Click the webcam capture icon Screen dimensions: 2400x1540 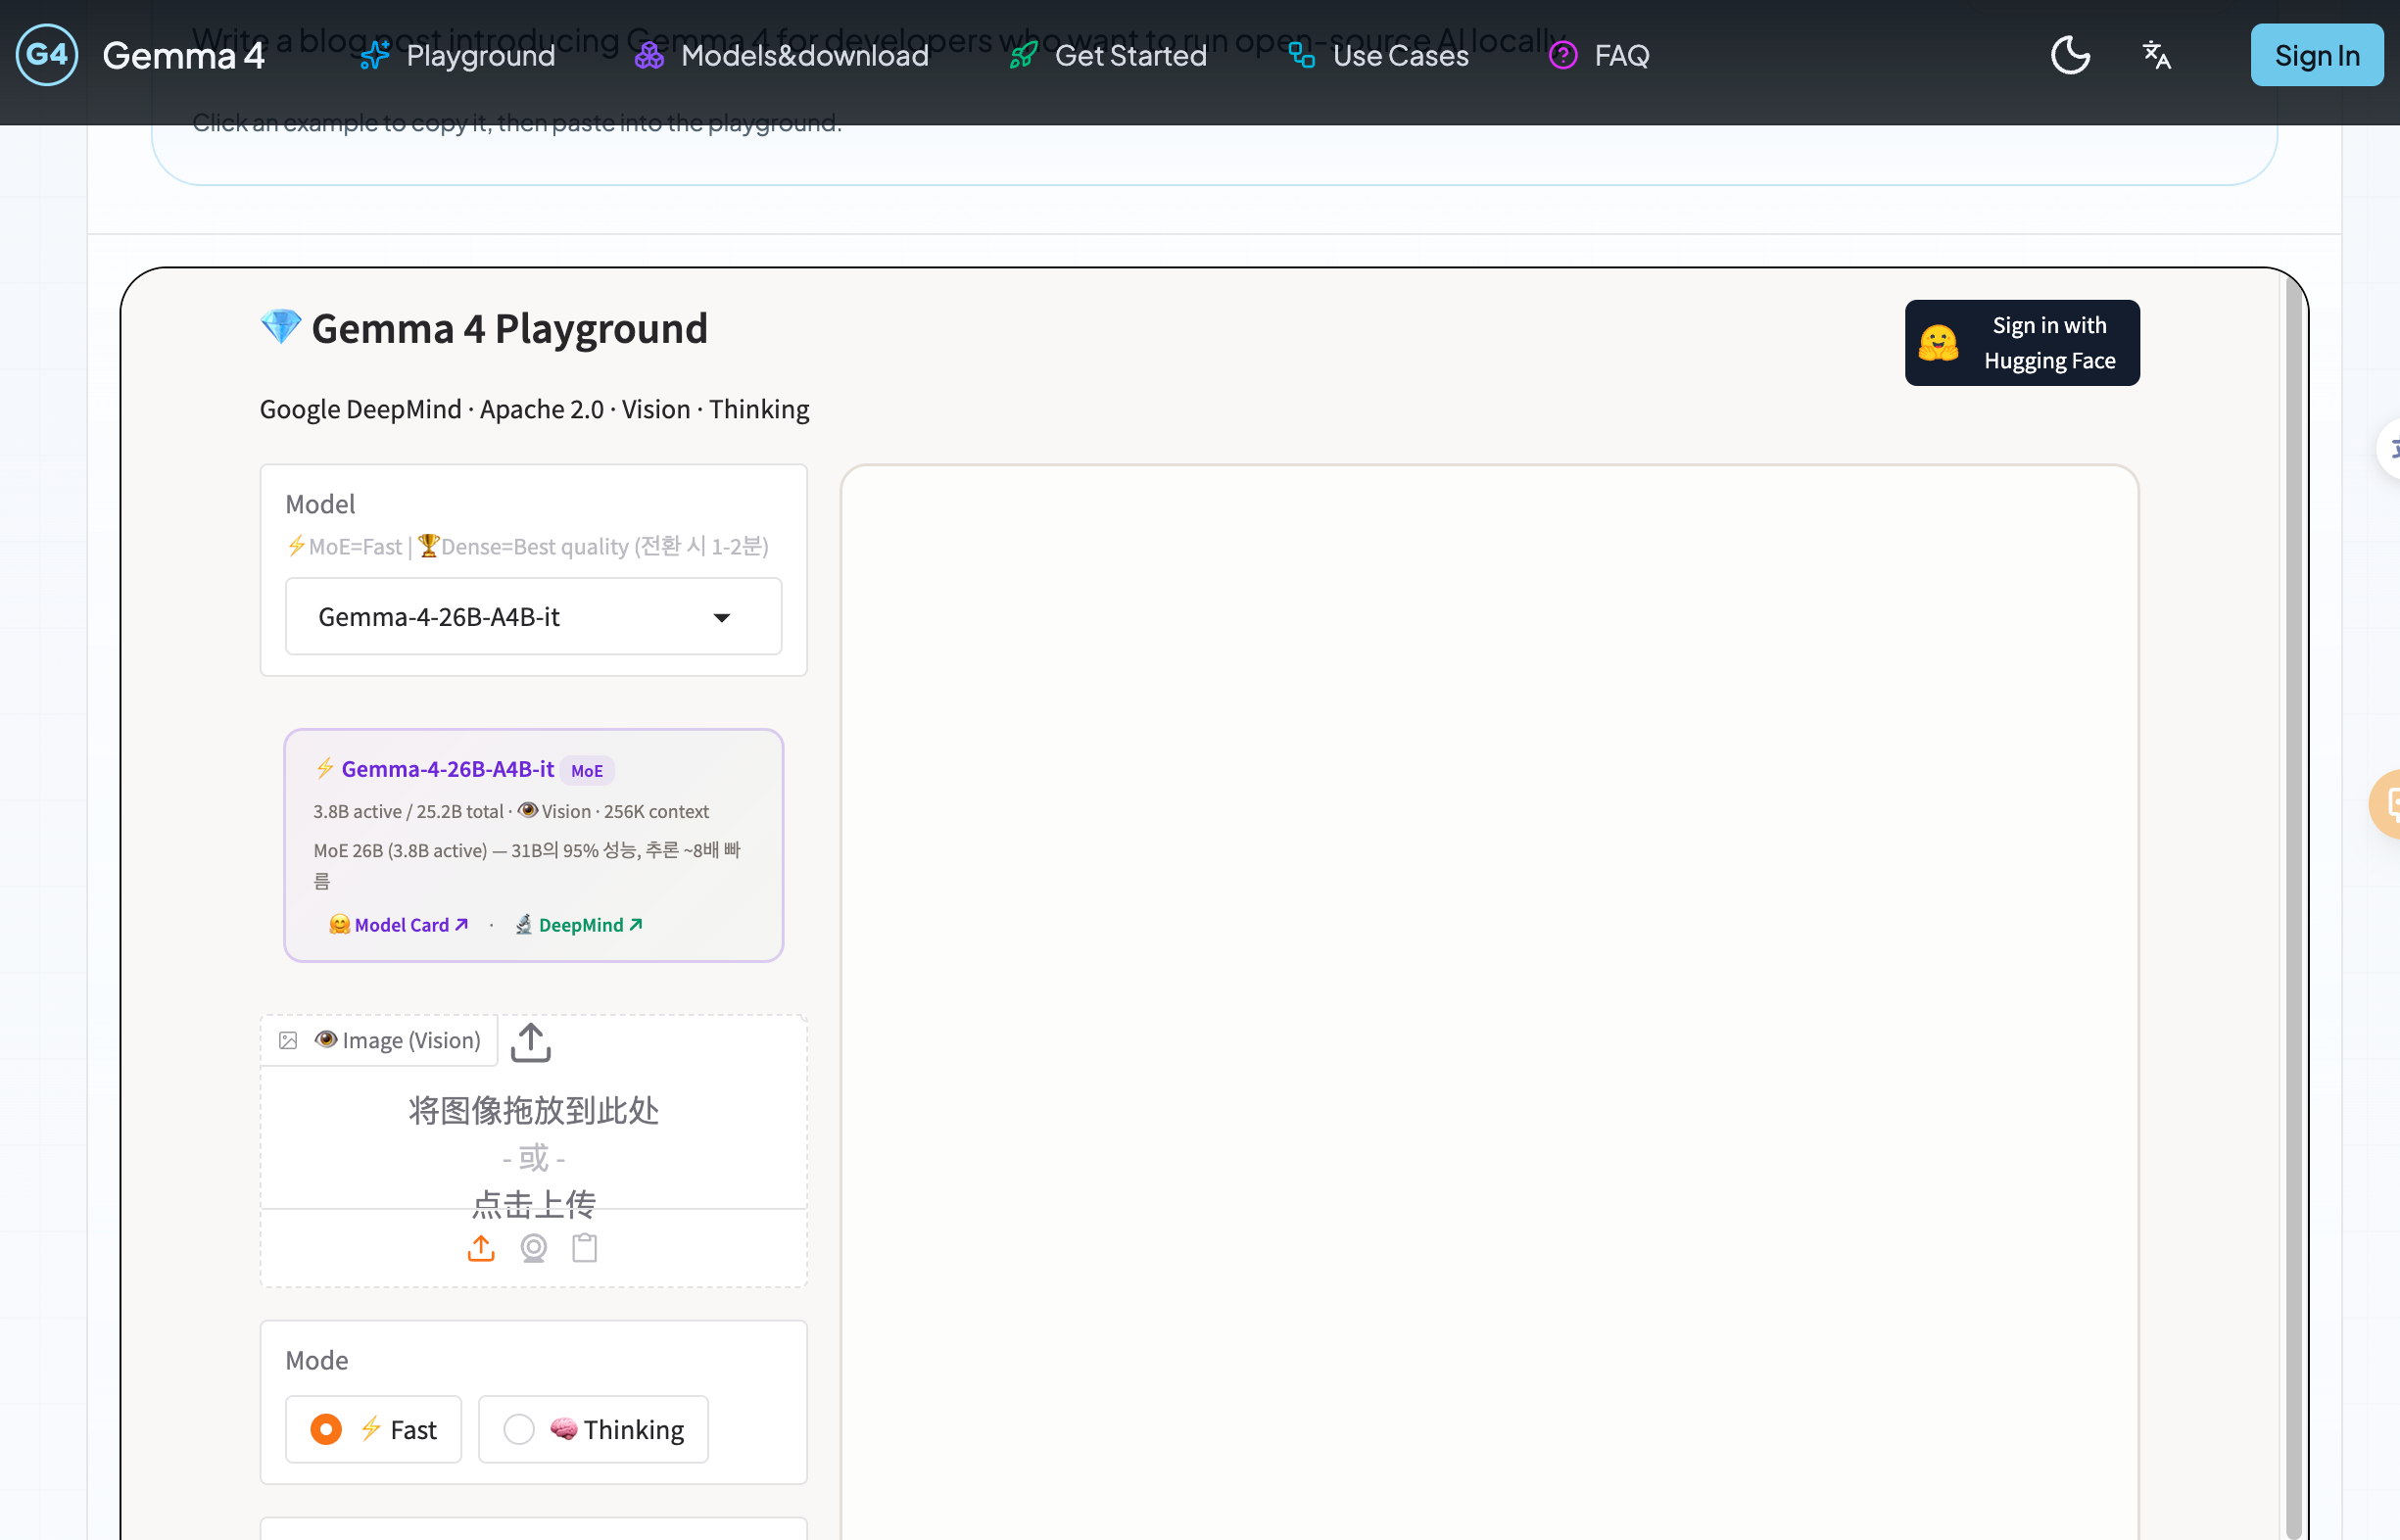(534, 1248)
